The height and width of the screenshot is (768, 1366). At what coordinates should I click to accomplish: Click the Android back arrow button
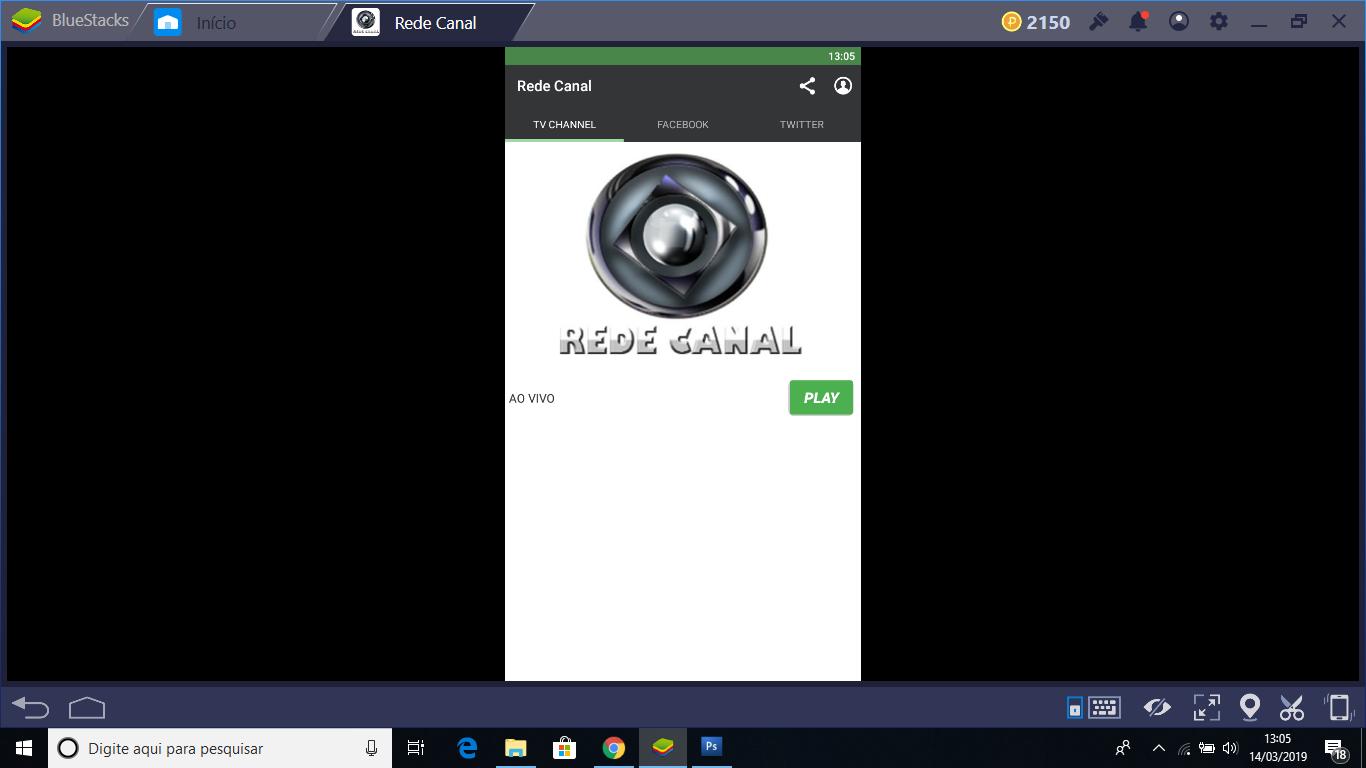(30, 708)
